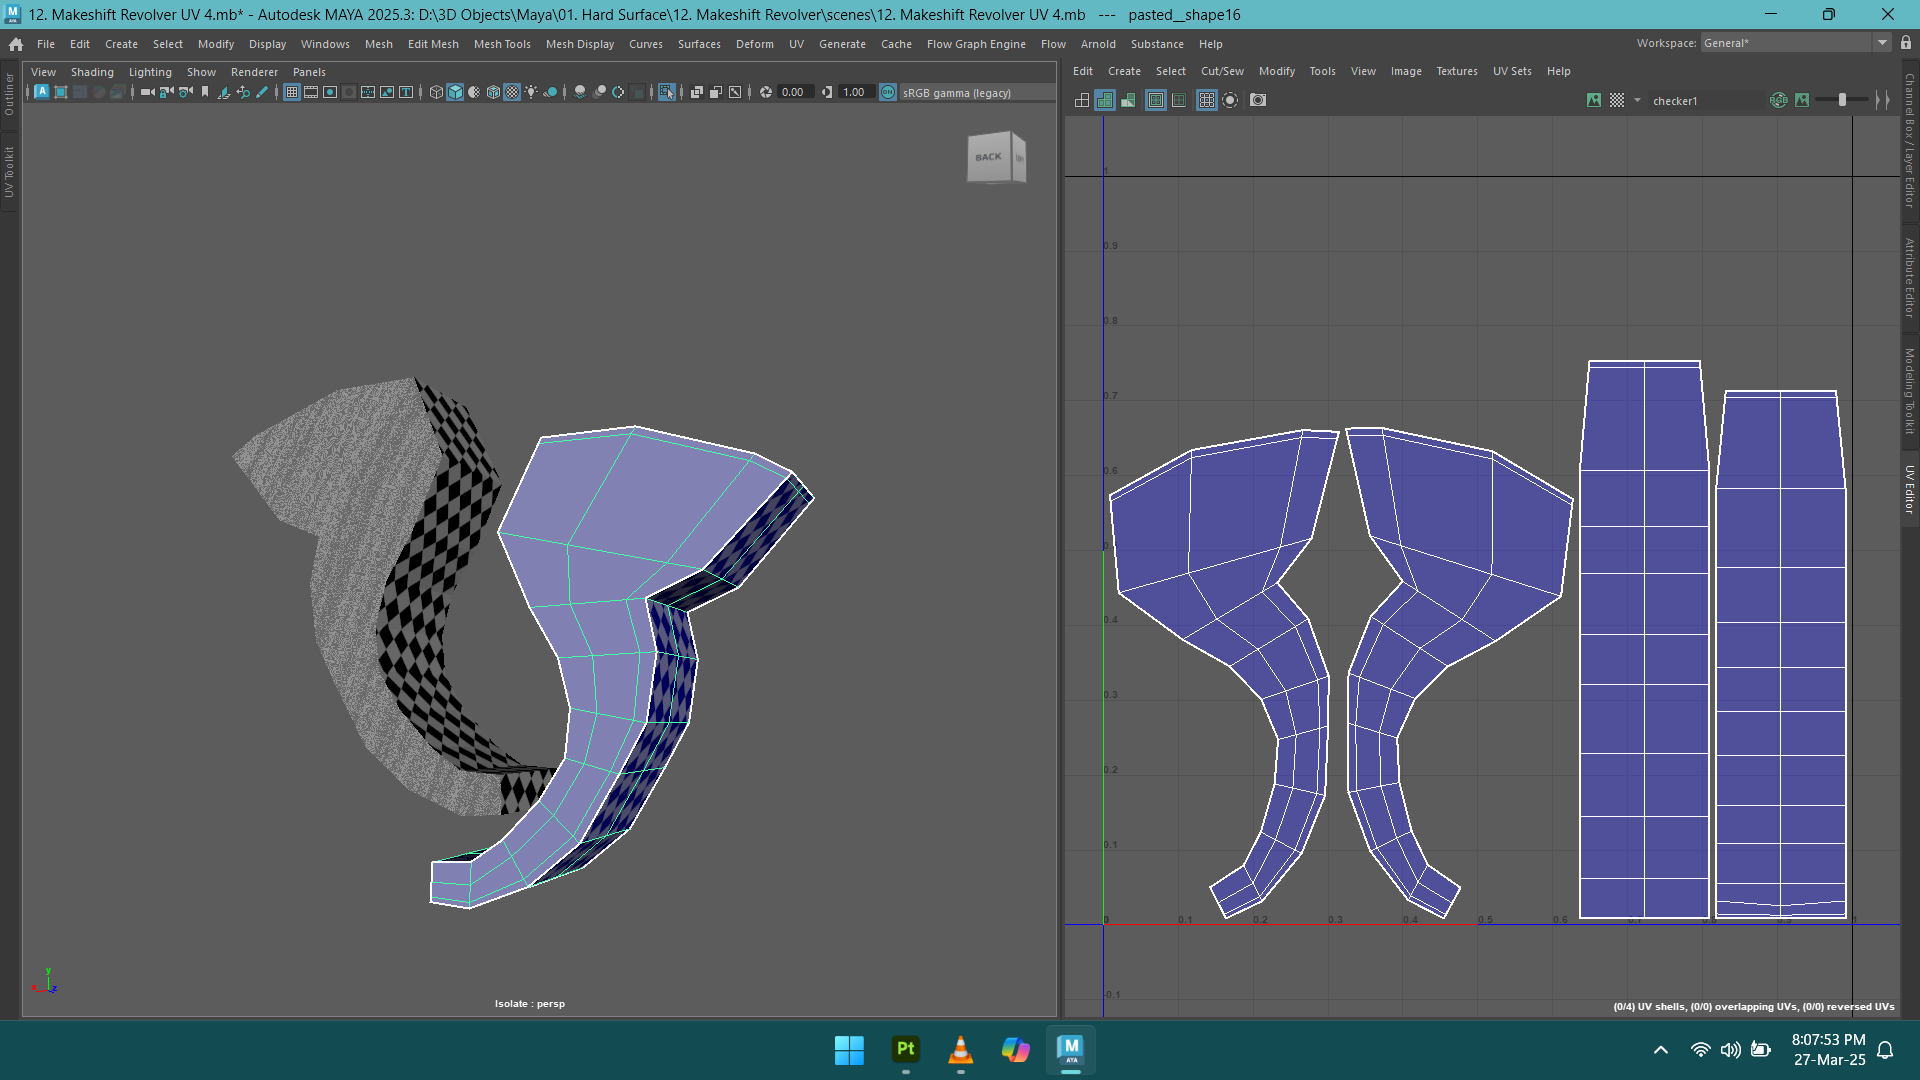Toggle wireframe shading icon in viewport toolbar
Image resolution: width=1920 pixels, height=1080 pixels.
(435, 92)
